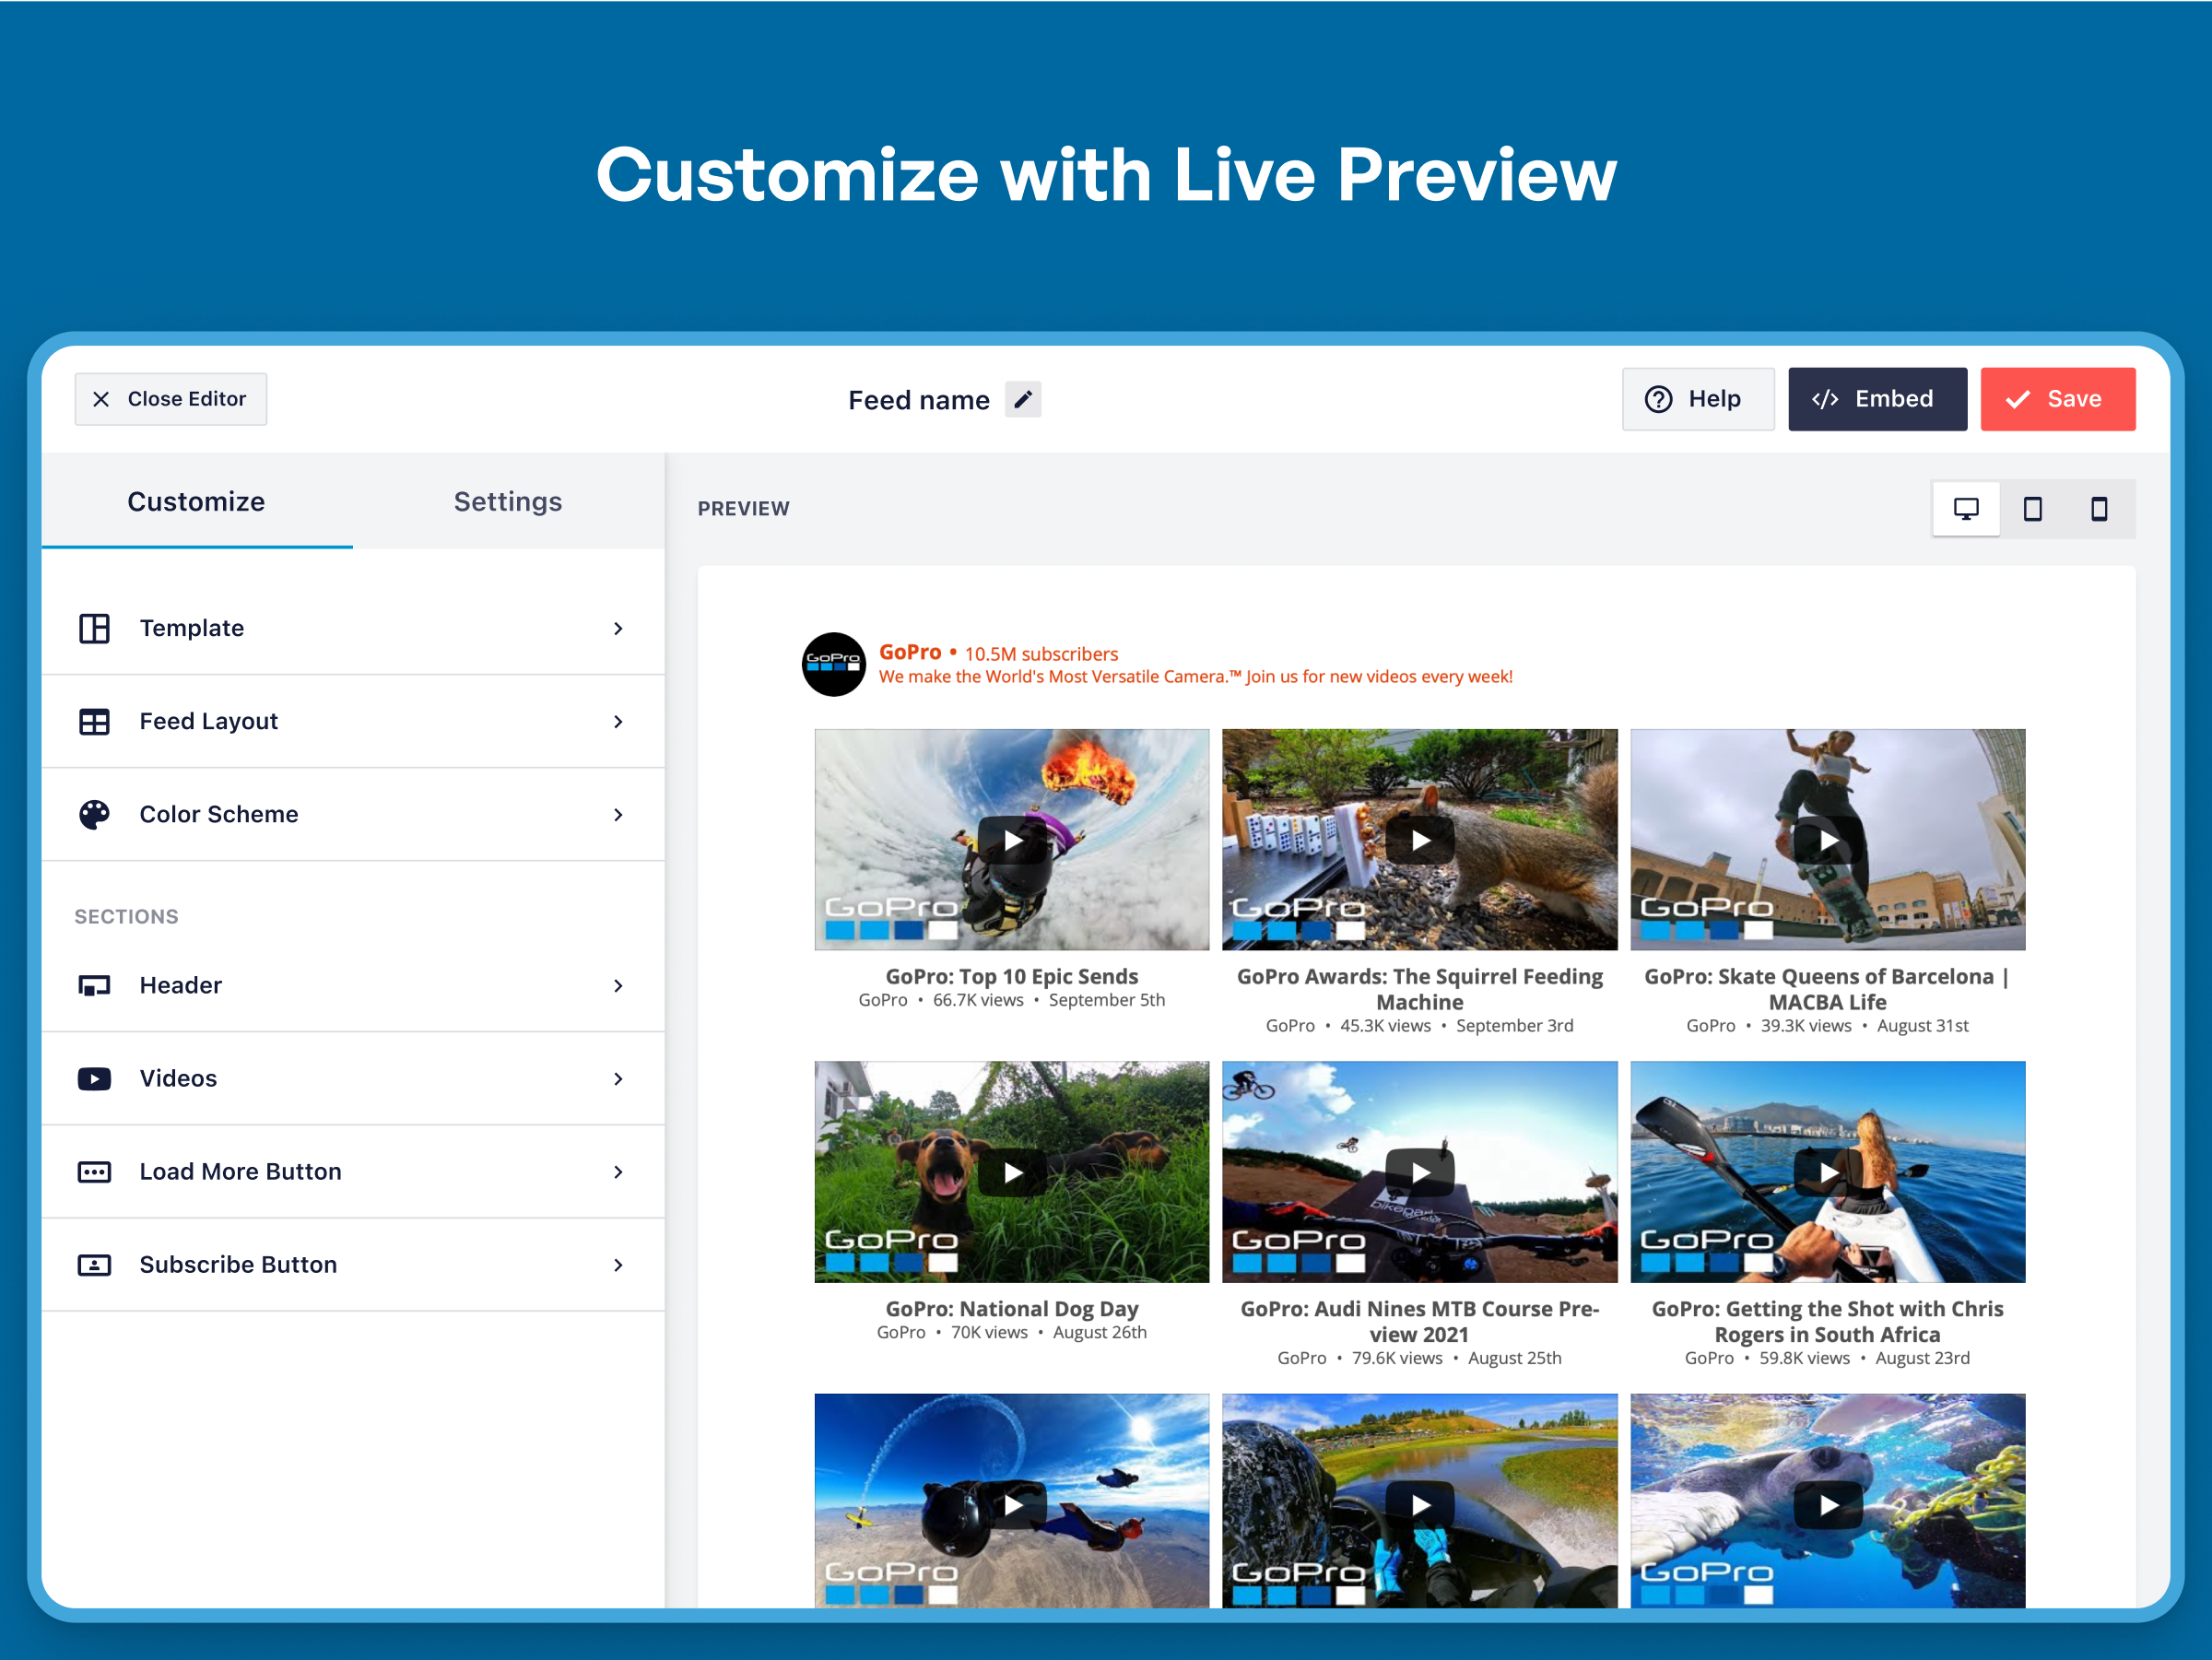Screen dimensions: 2212x1660
Task: Click the Embed button
Action: pyautogui.click(x=1877, y=399)
